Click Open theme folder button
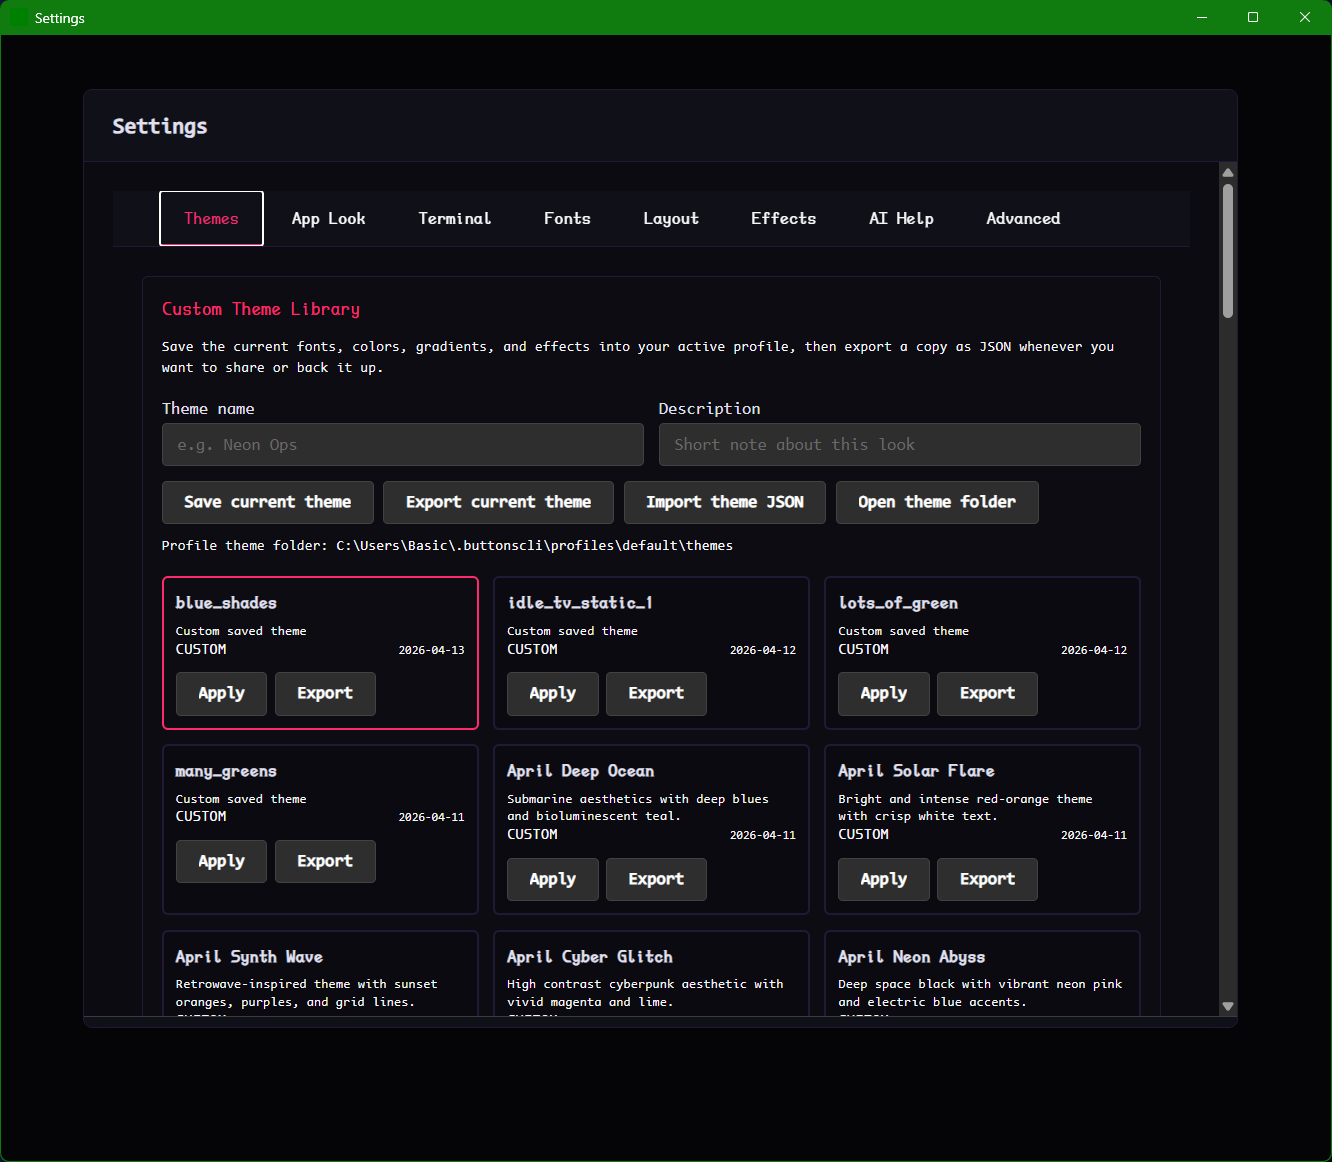Image resolution: width=1332 pixels, height=1162 pixels. (937, 502)
